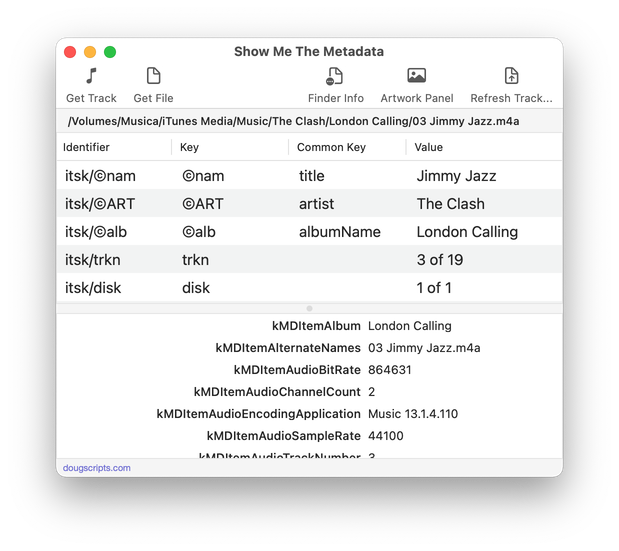Select the itsk/disk identifier cell

93,288
